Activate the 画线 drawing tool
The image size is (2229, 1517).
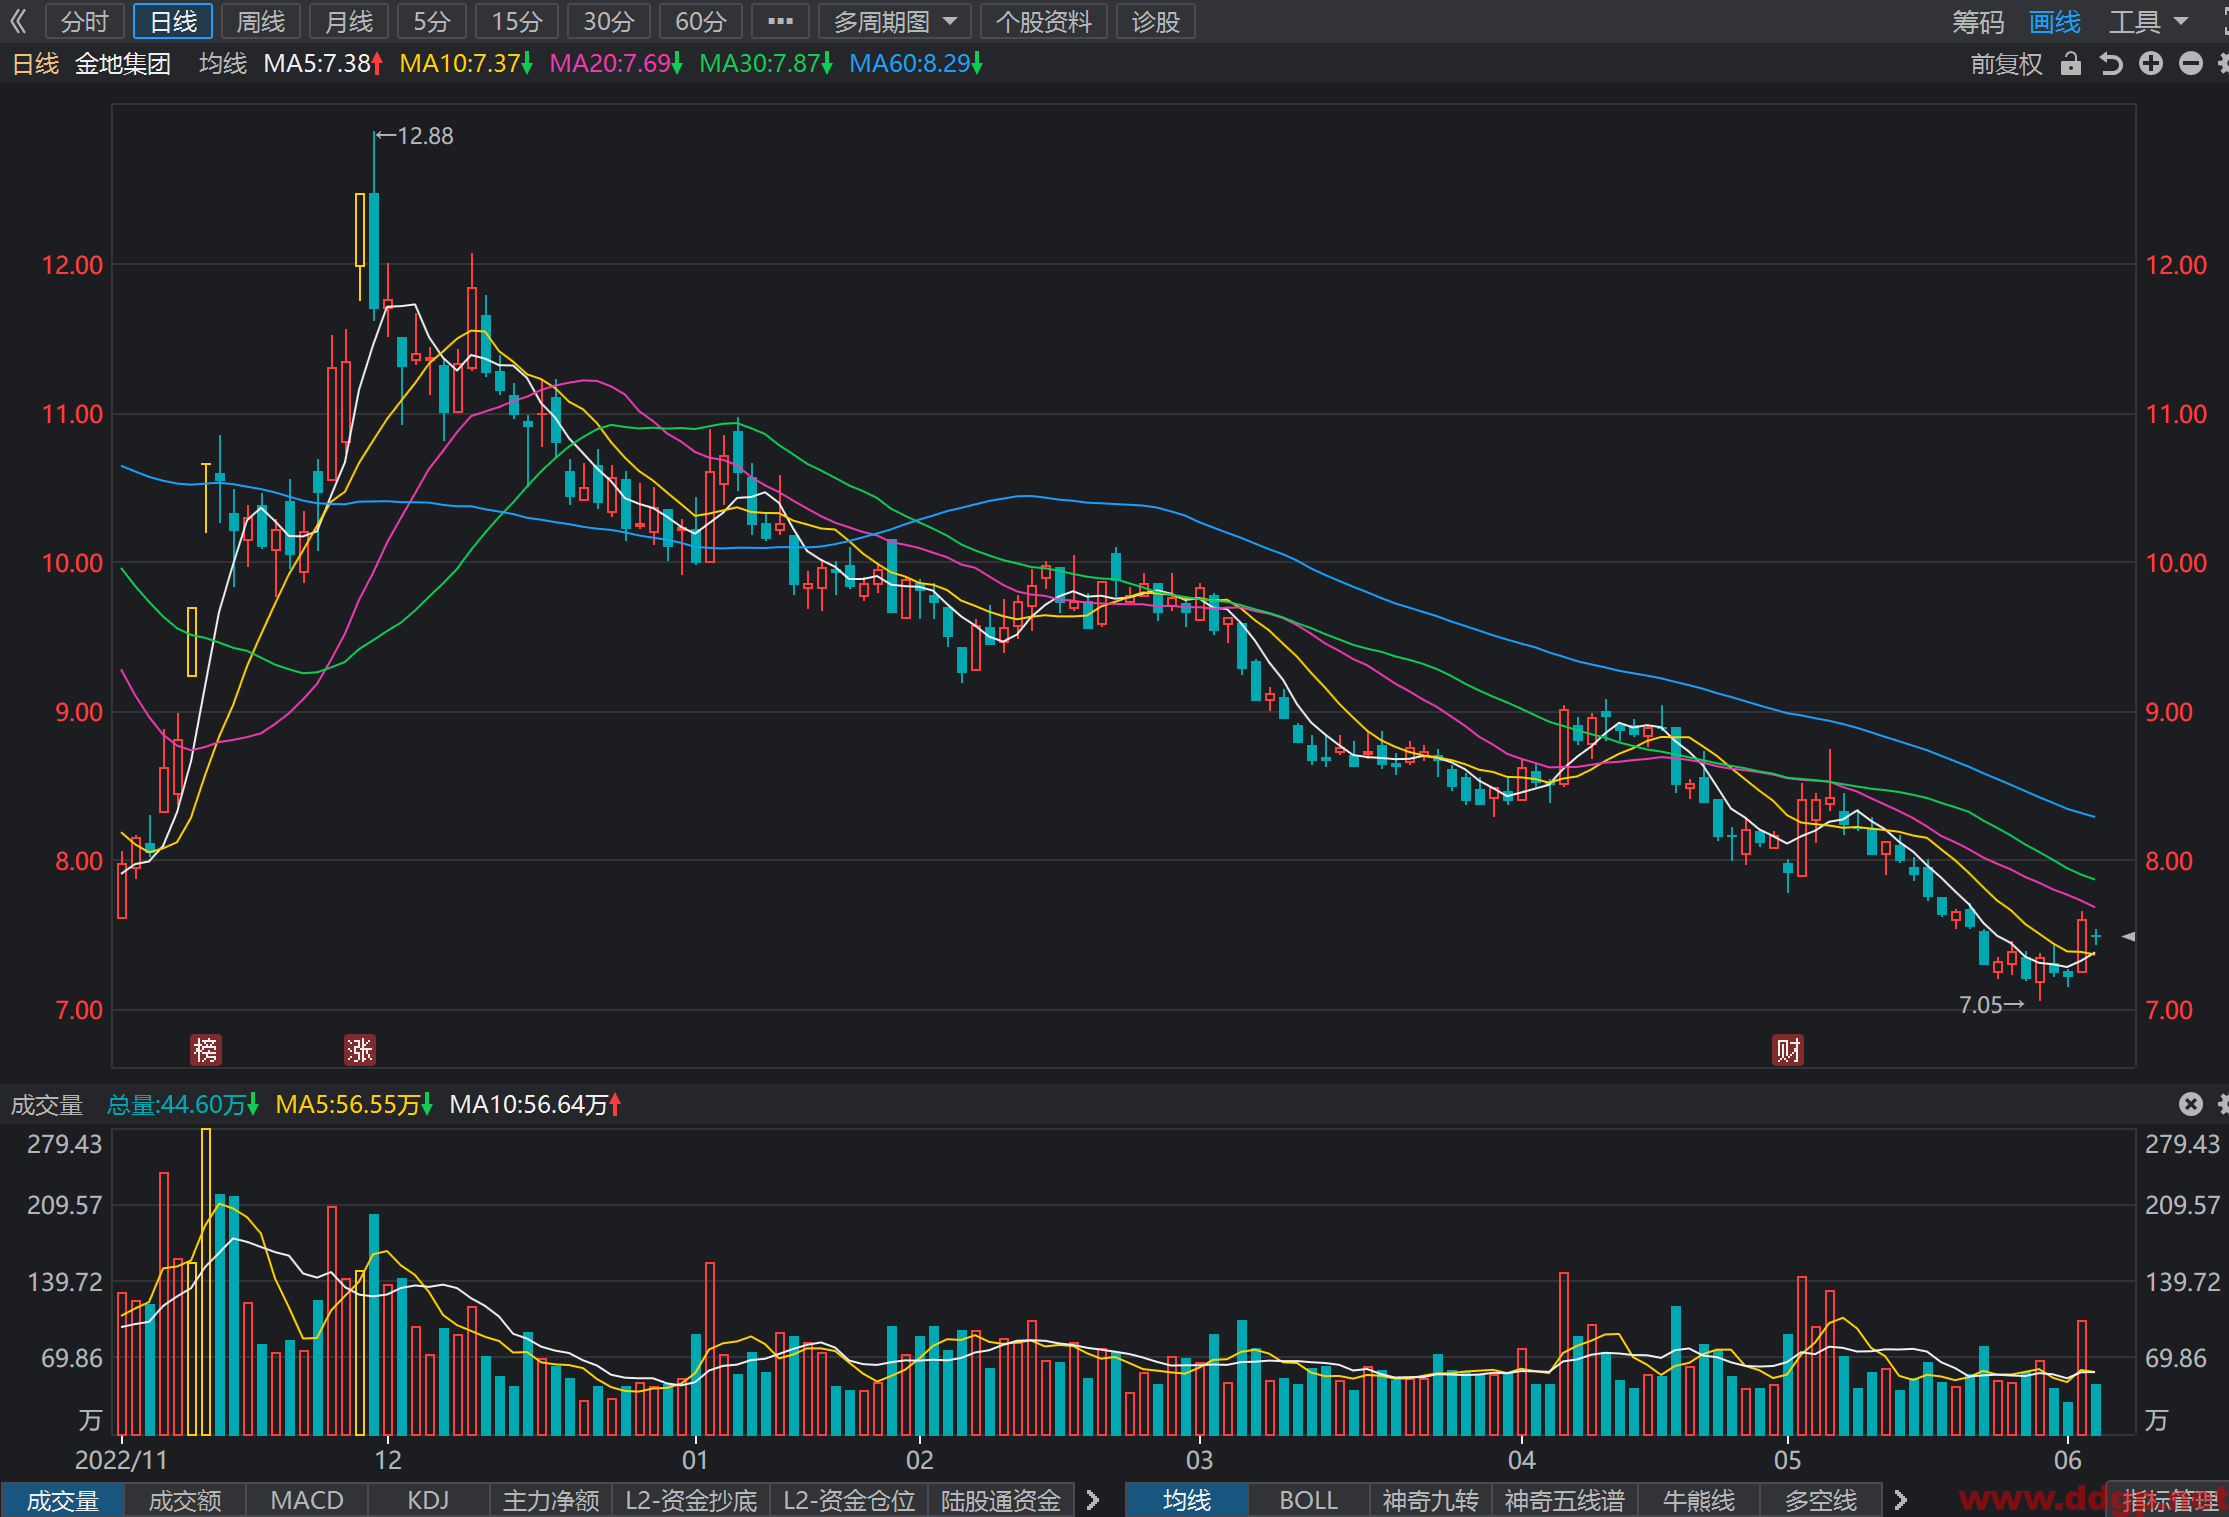tap(2055, 22)
